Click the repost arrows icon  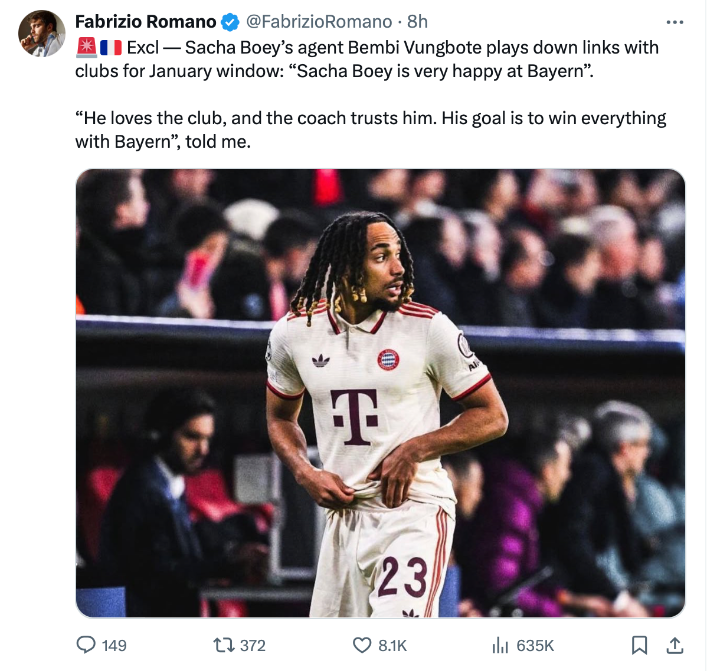pos(224,645)
